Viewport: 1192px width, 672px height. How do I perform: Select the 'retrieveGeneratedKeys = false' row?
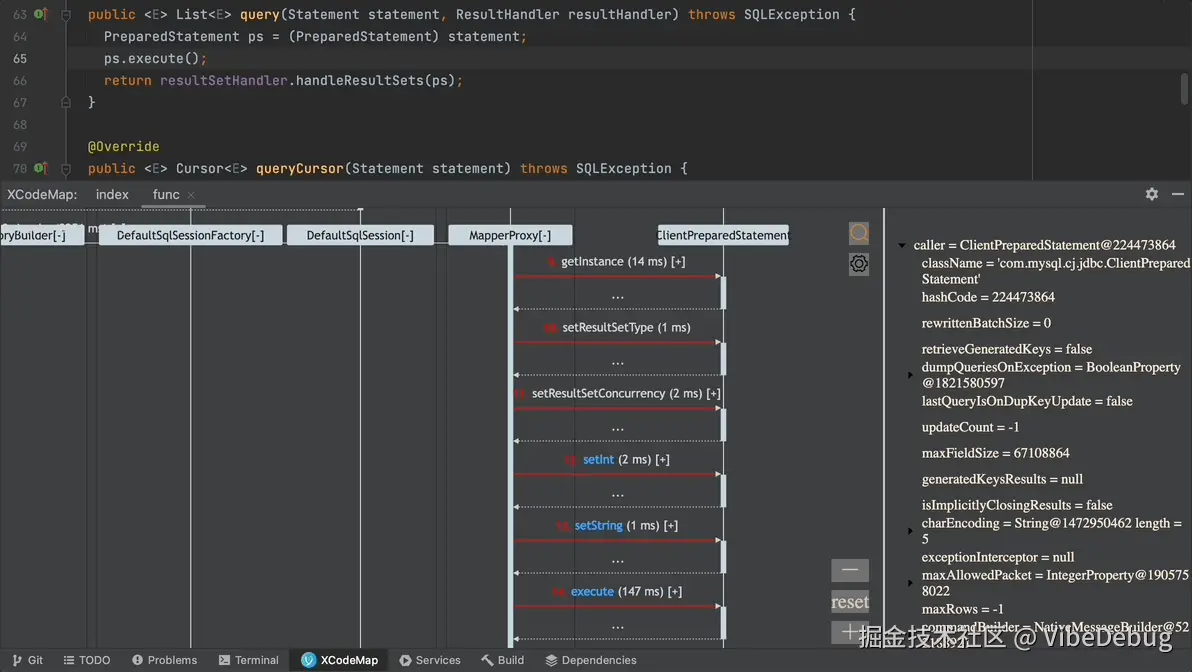tap(1007, 349)
